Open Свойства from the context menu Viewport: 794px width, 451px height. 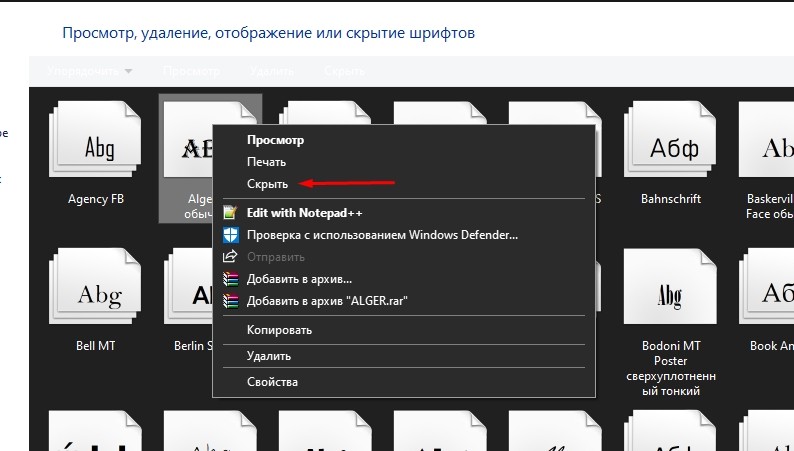[x=272, y=382]
